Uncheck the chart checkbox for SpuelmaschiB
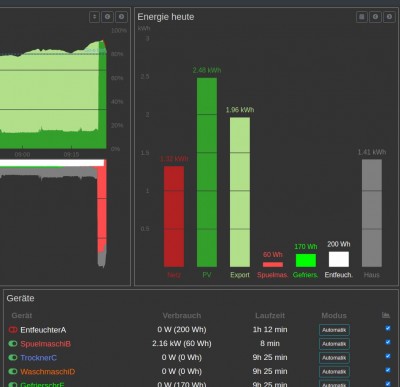The height and width of the screenshot is (387, 400). click(388, 342)
